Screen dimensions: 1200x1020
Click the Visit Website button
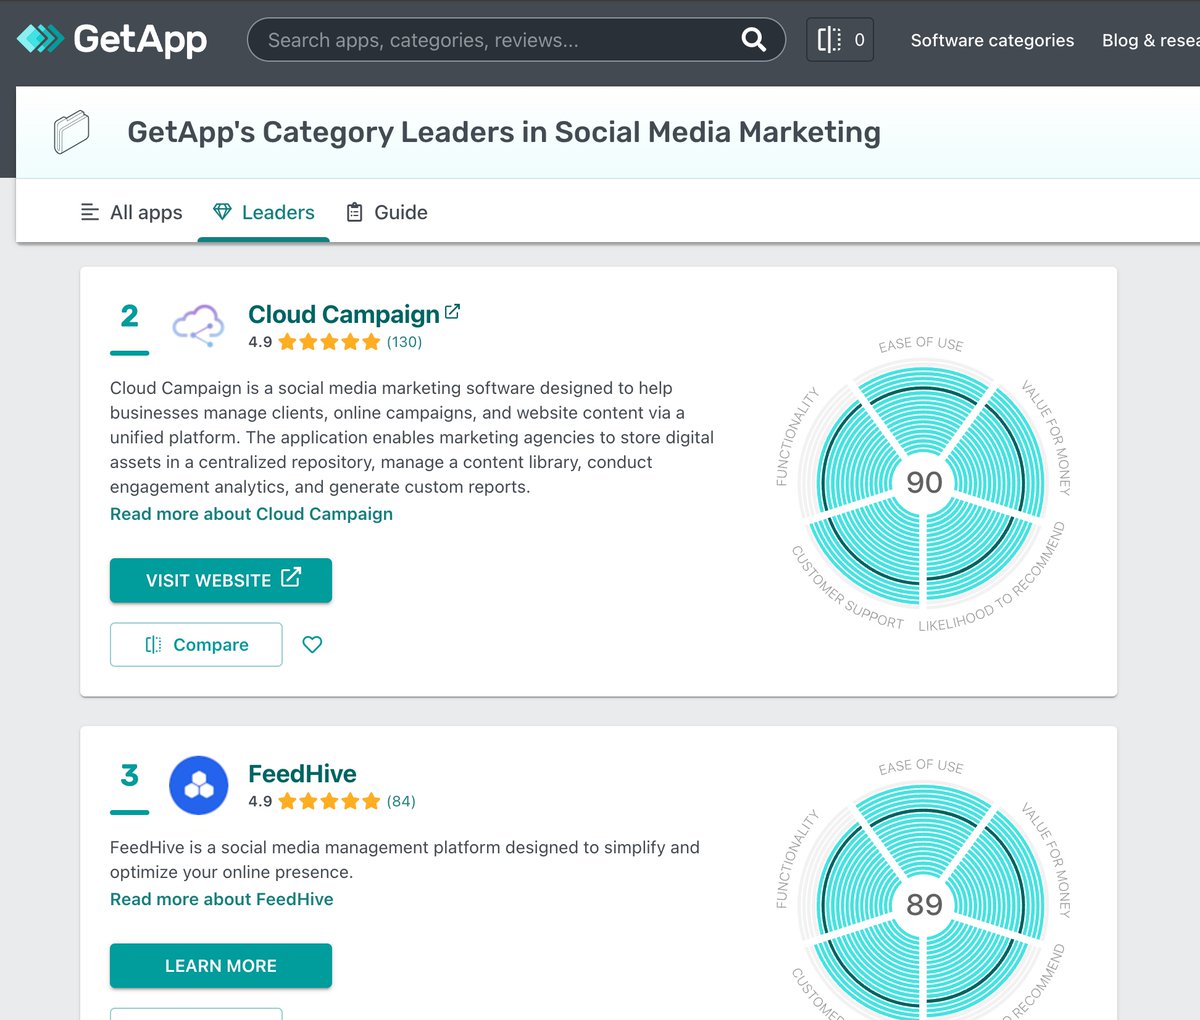click(221, 580)
